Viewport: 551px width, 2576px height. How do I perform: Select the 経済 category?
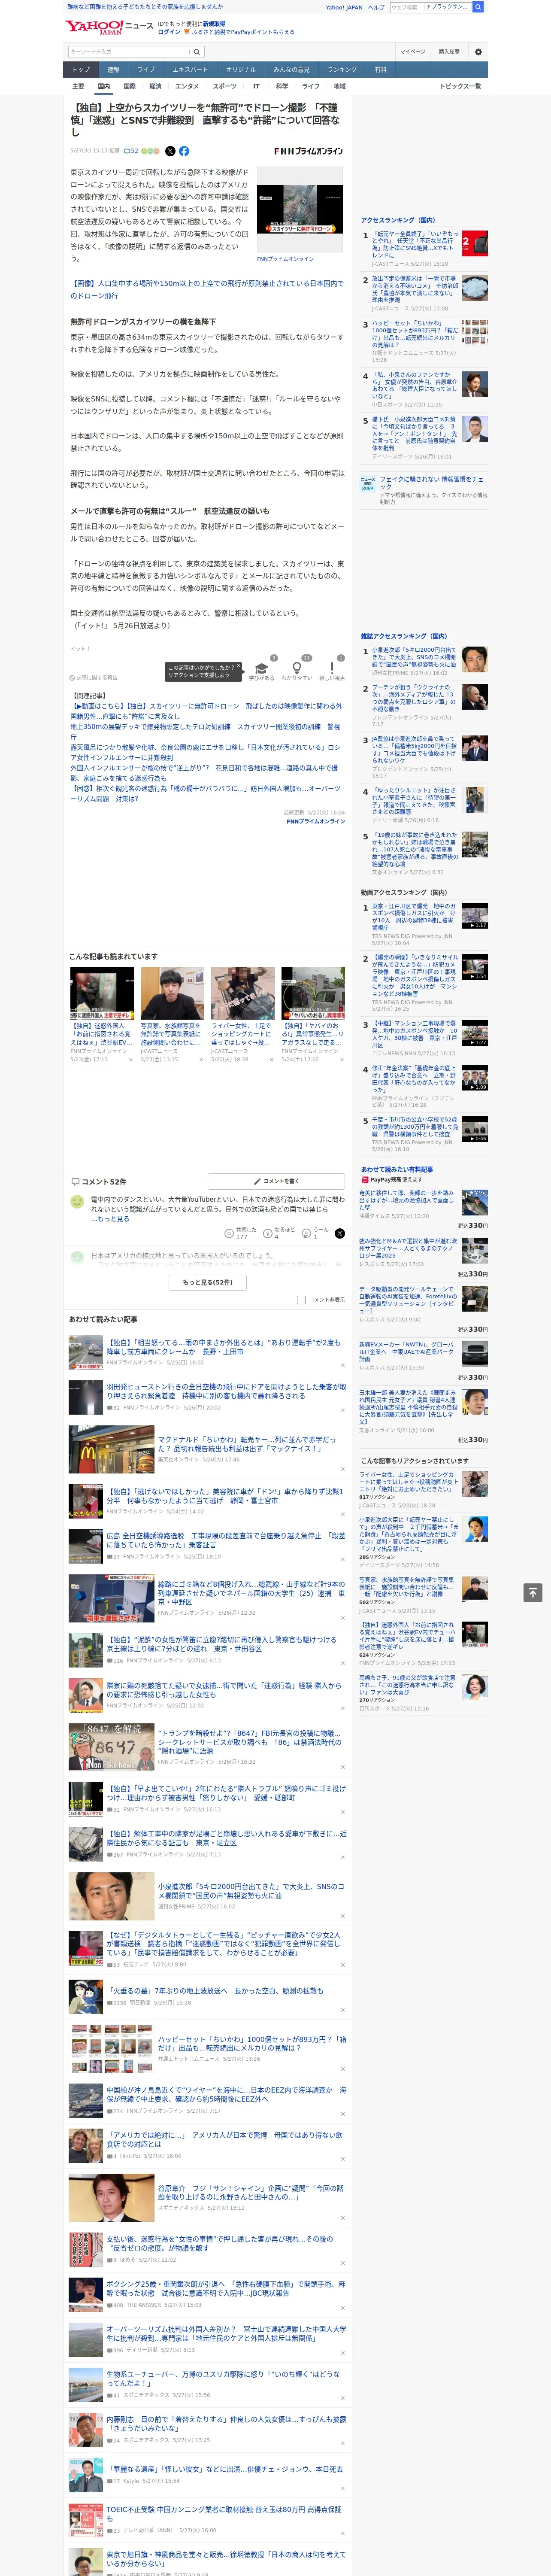(x=155, y=86)
